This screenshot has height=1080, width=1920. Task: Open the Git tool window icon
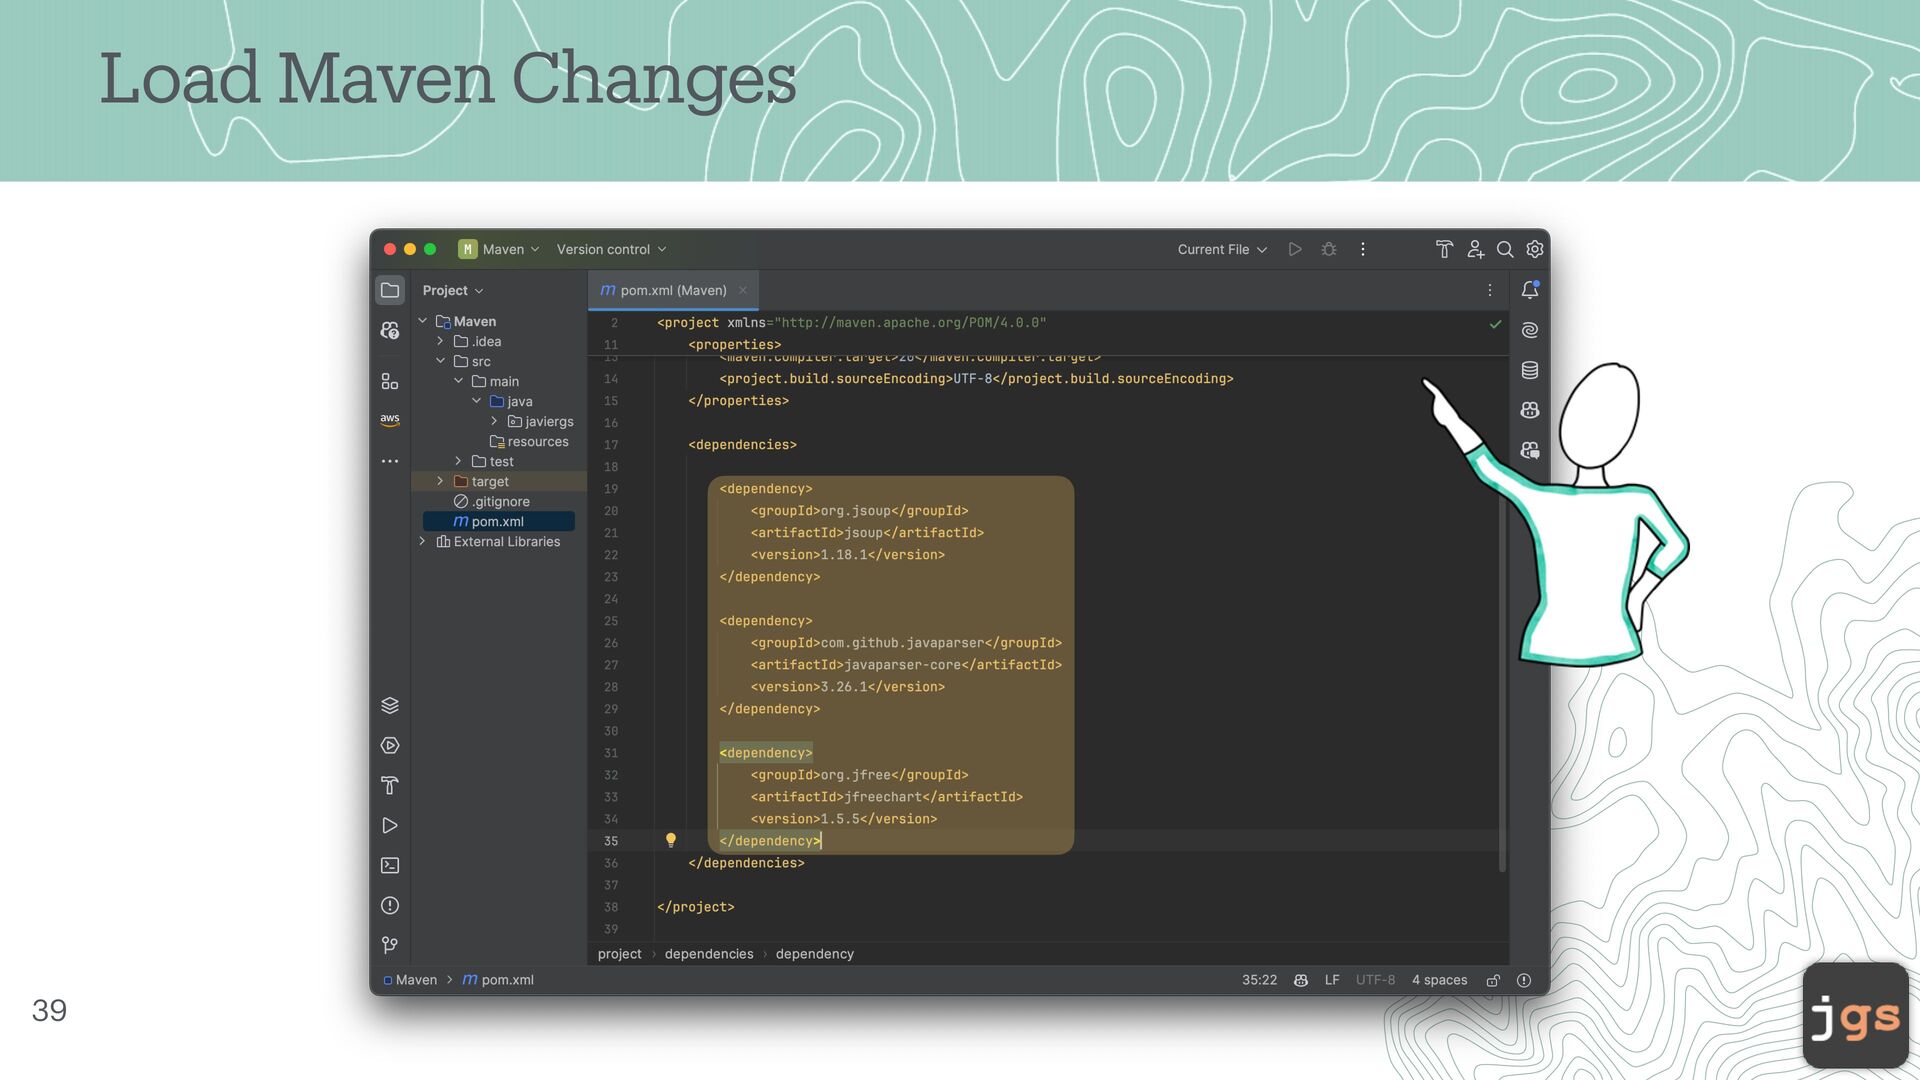(x=390, y=945)
